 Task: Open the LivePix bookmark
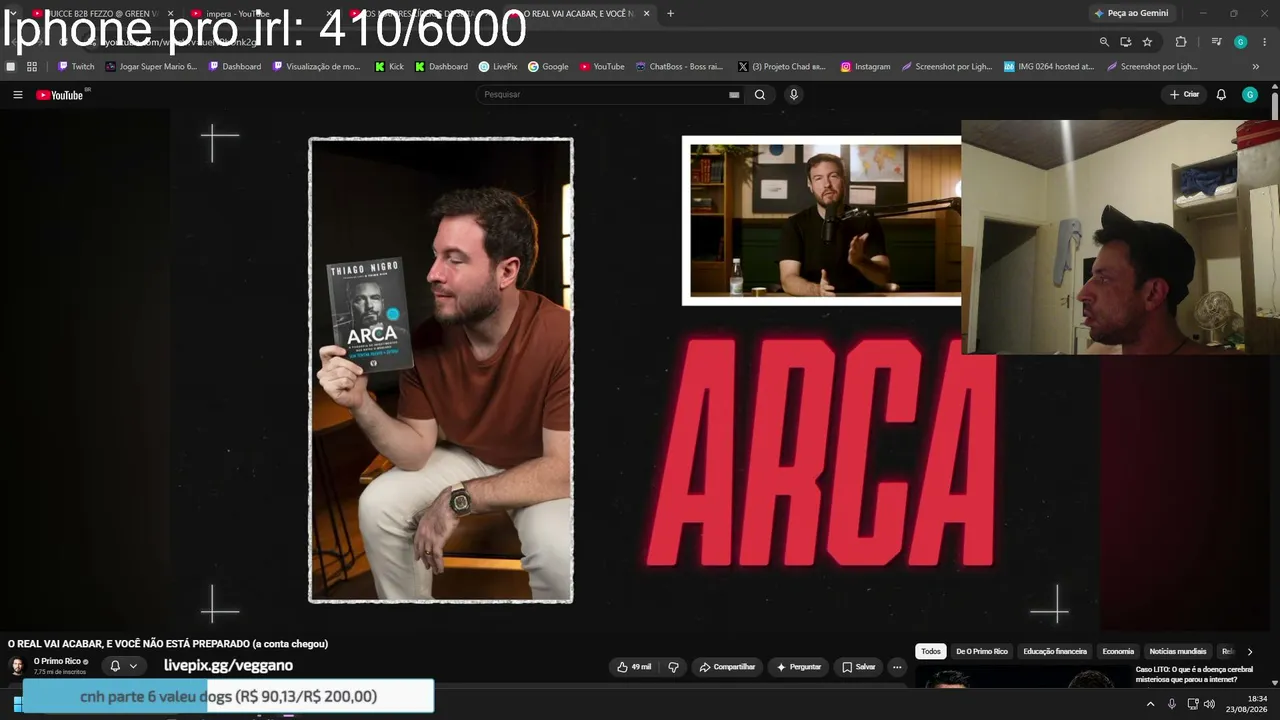point(498,67)
